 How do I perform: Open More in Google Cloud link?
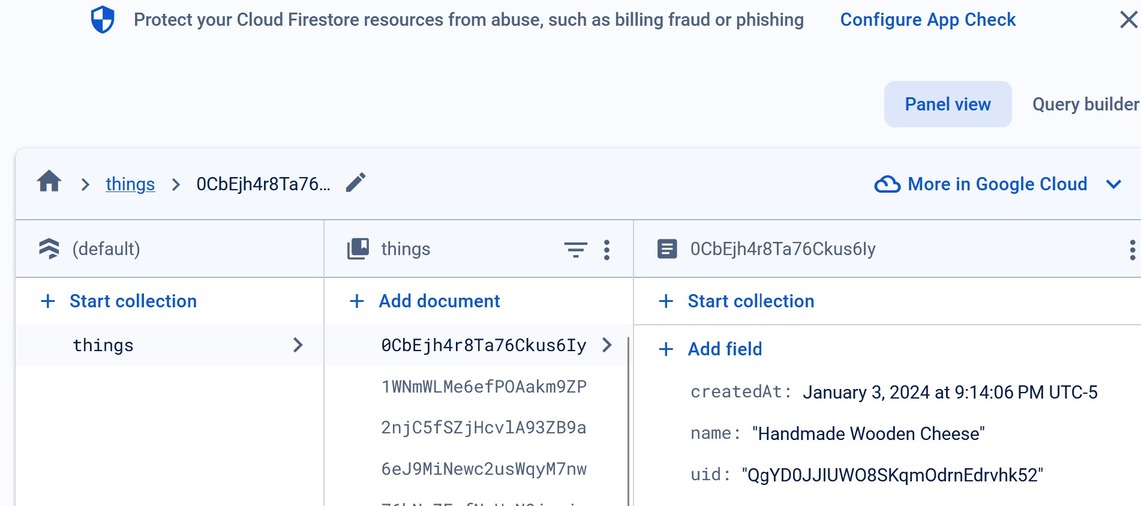(997, 184)
